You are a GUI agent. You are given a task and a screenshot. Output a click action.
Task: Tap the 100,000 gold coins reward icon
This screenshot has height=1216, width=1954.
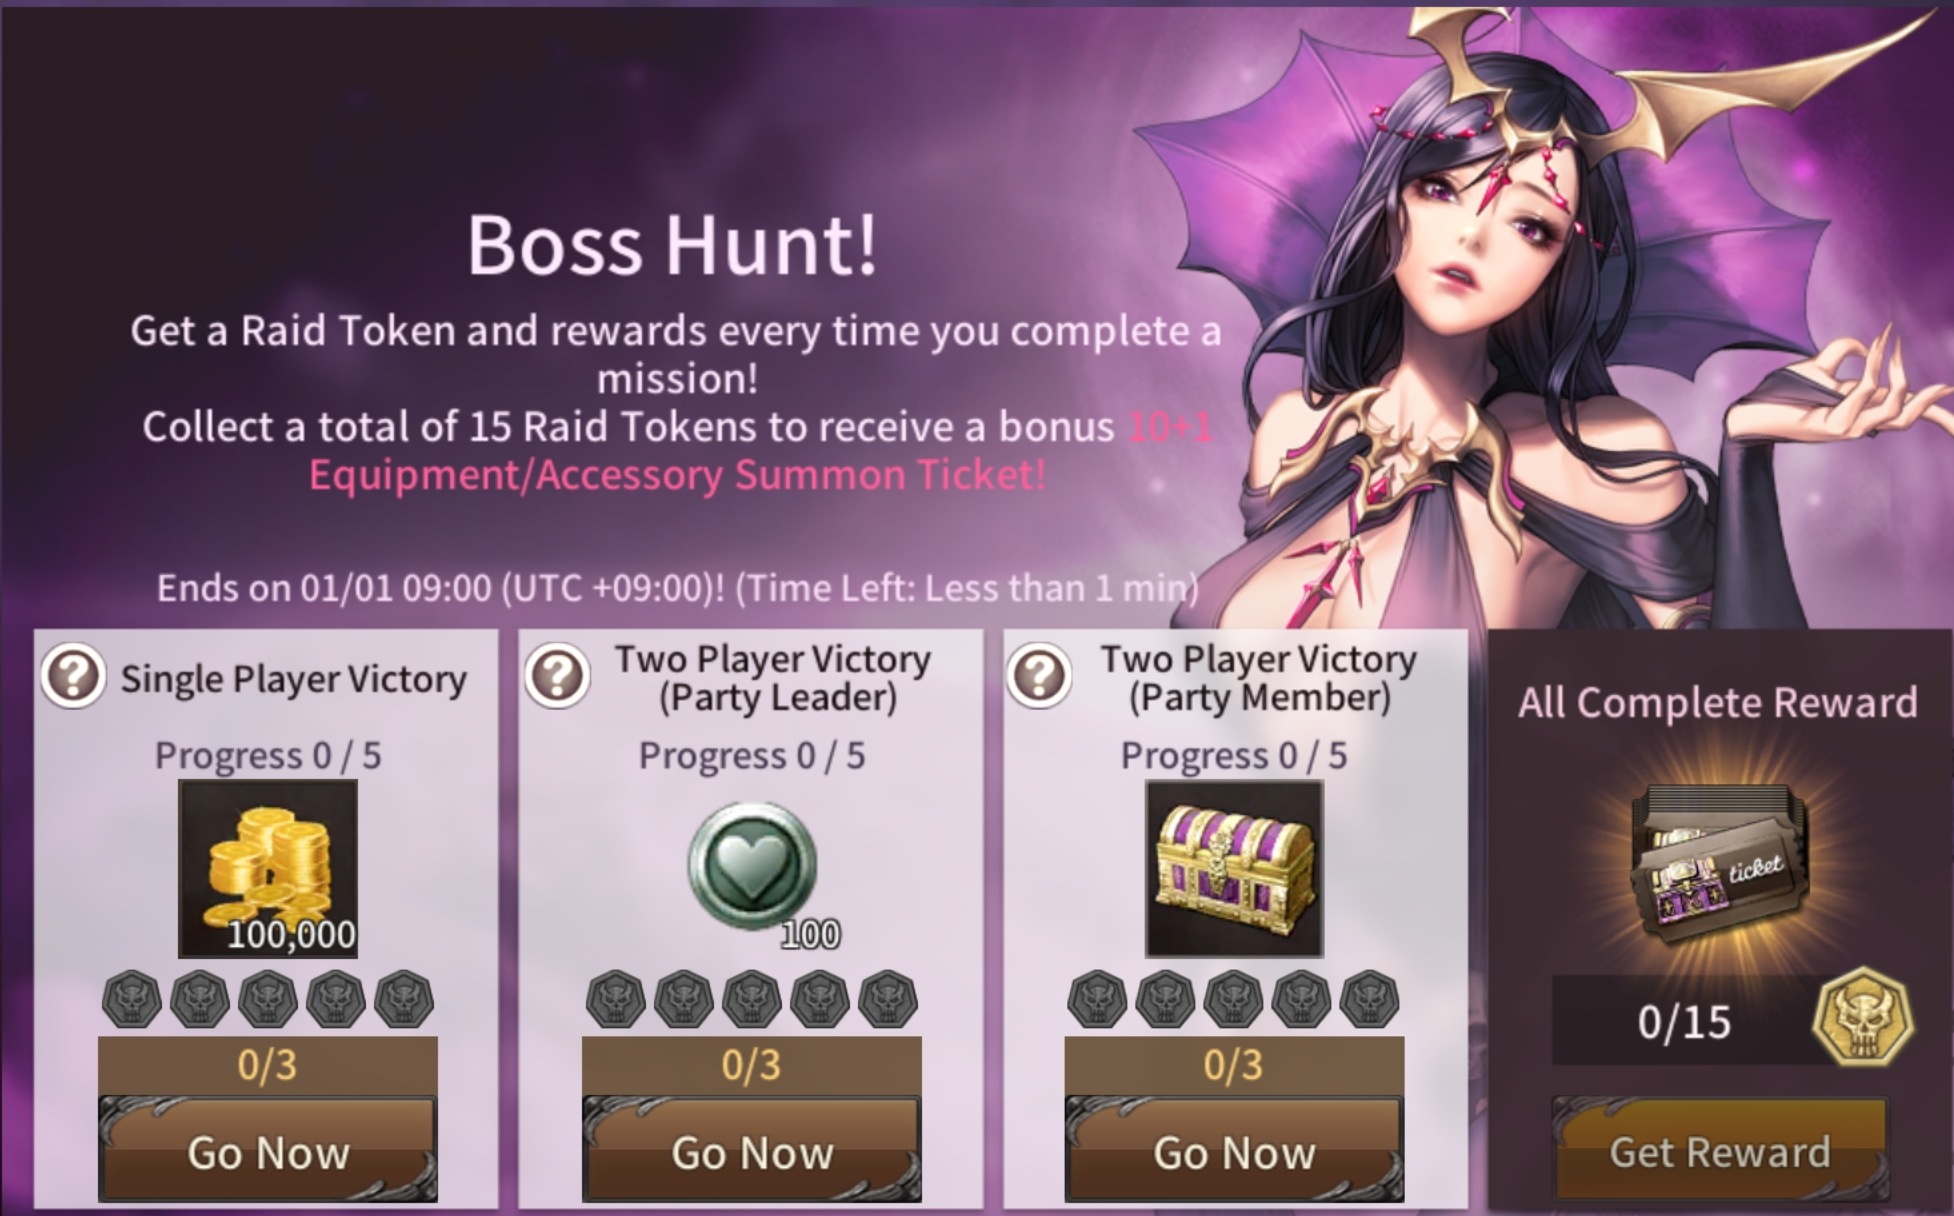[268, 869]
